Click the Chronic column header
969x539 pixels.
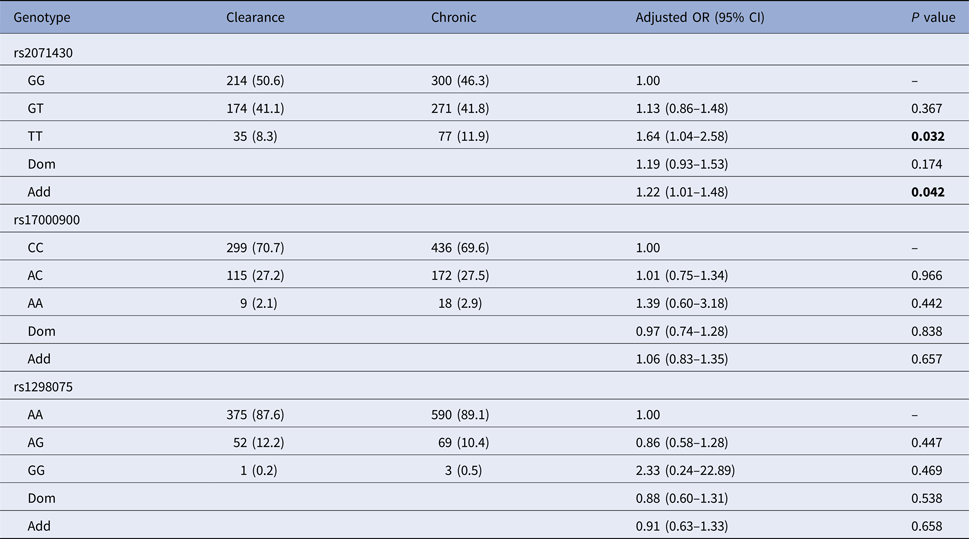coord(454,18)
